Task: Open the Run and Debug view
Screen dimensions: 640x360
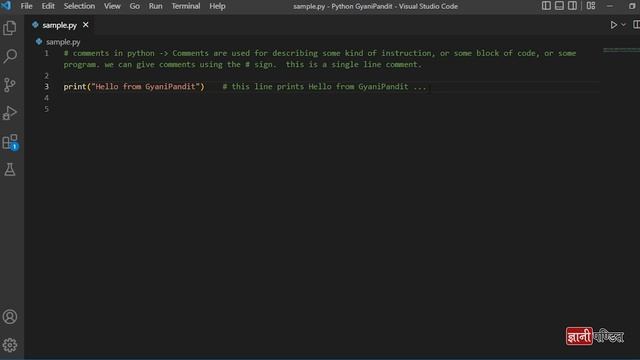Action: [x=10, y=113]
